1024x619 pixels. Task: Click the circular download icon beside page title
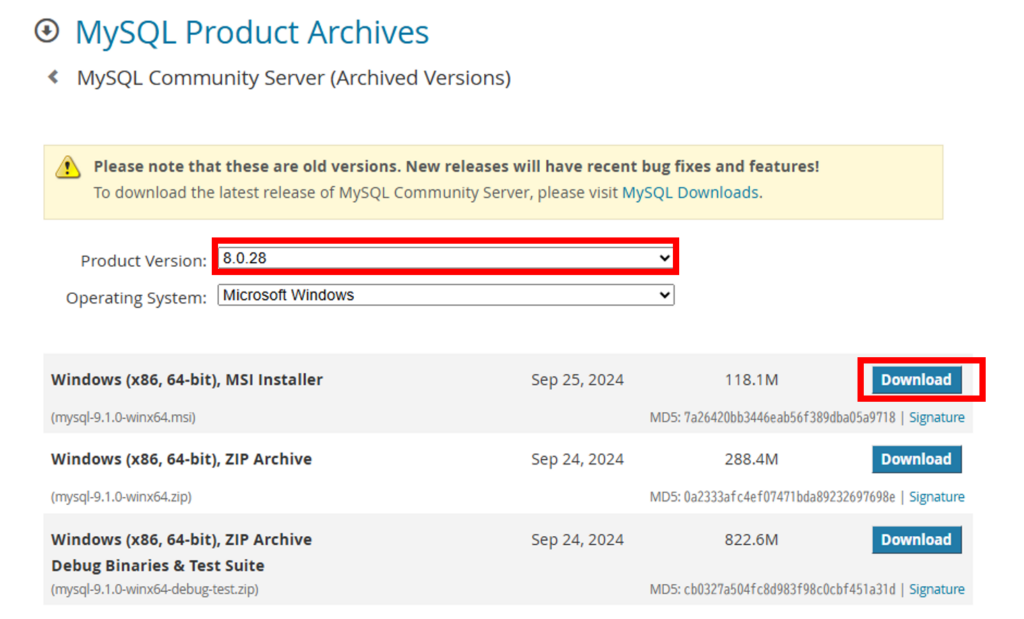(47, 32)
